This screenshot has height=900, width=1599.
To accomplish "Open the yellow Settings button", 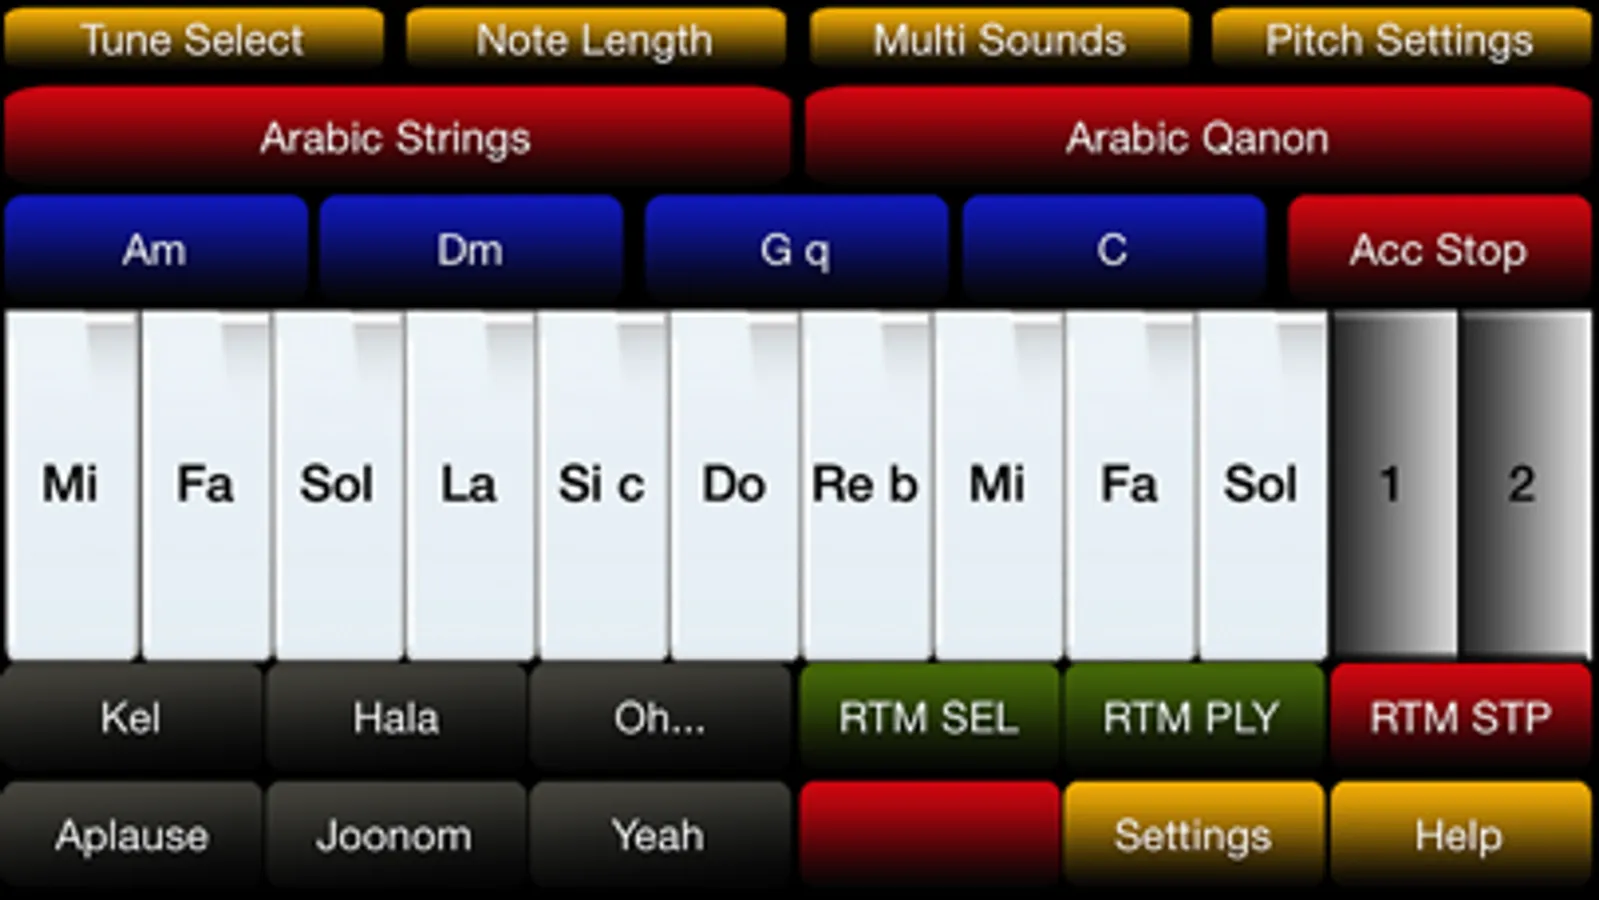I will pyautogui.click(x=1192, y=835).
